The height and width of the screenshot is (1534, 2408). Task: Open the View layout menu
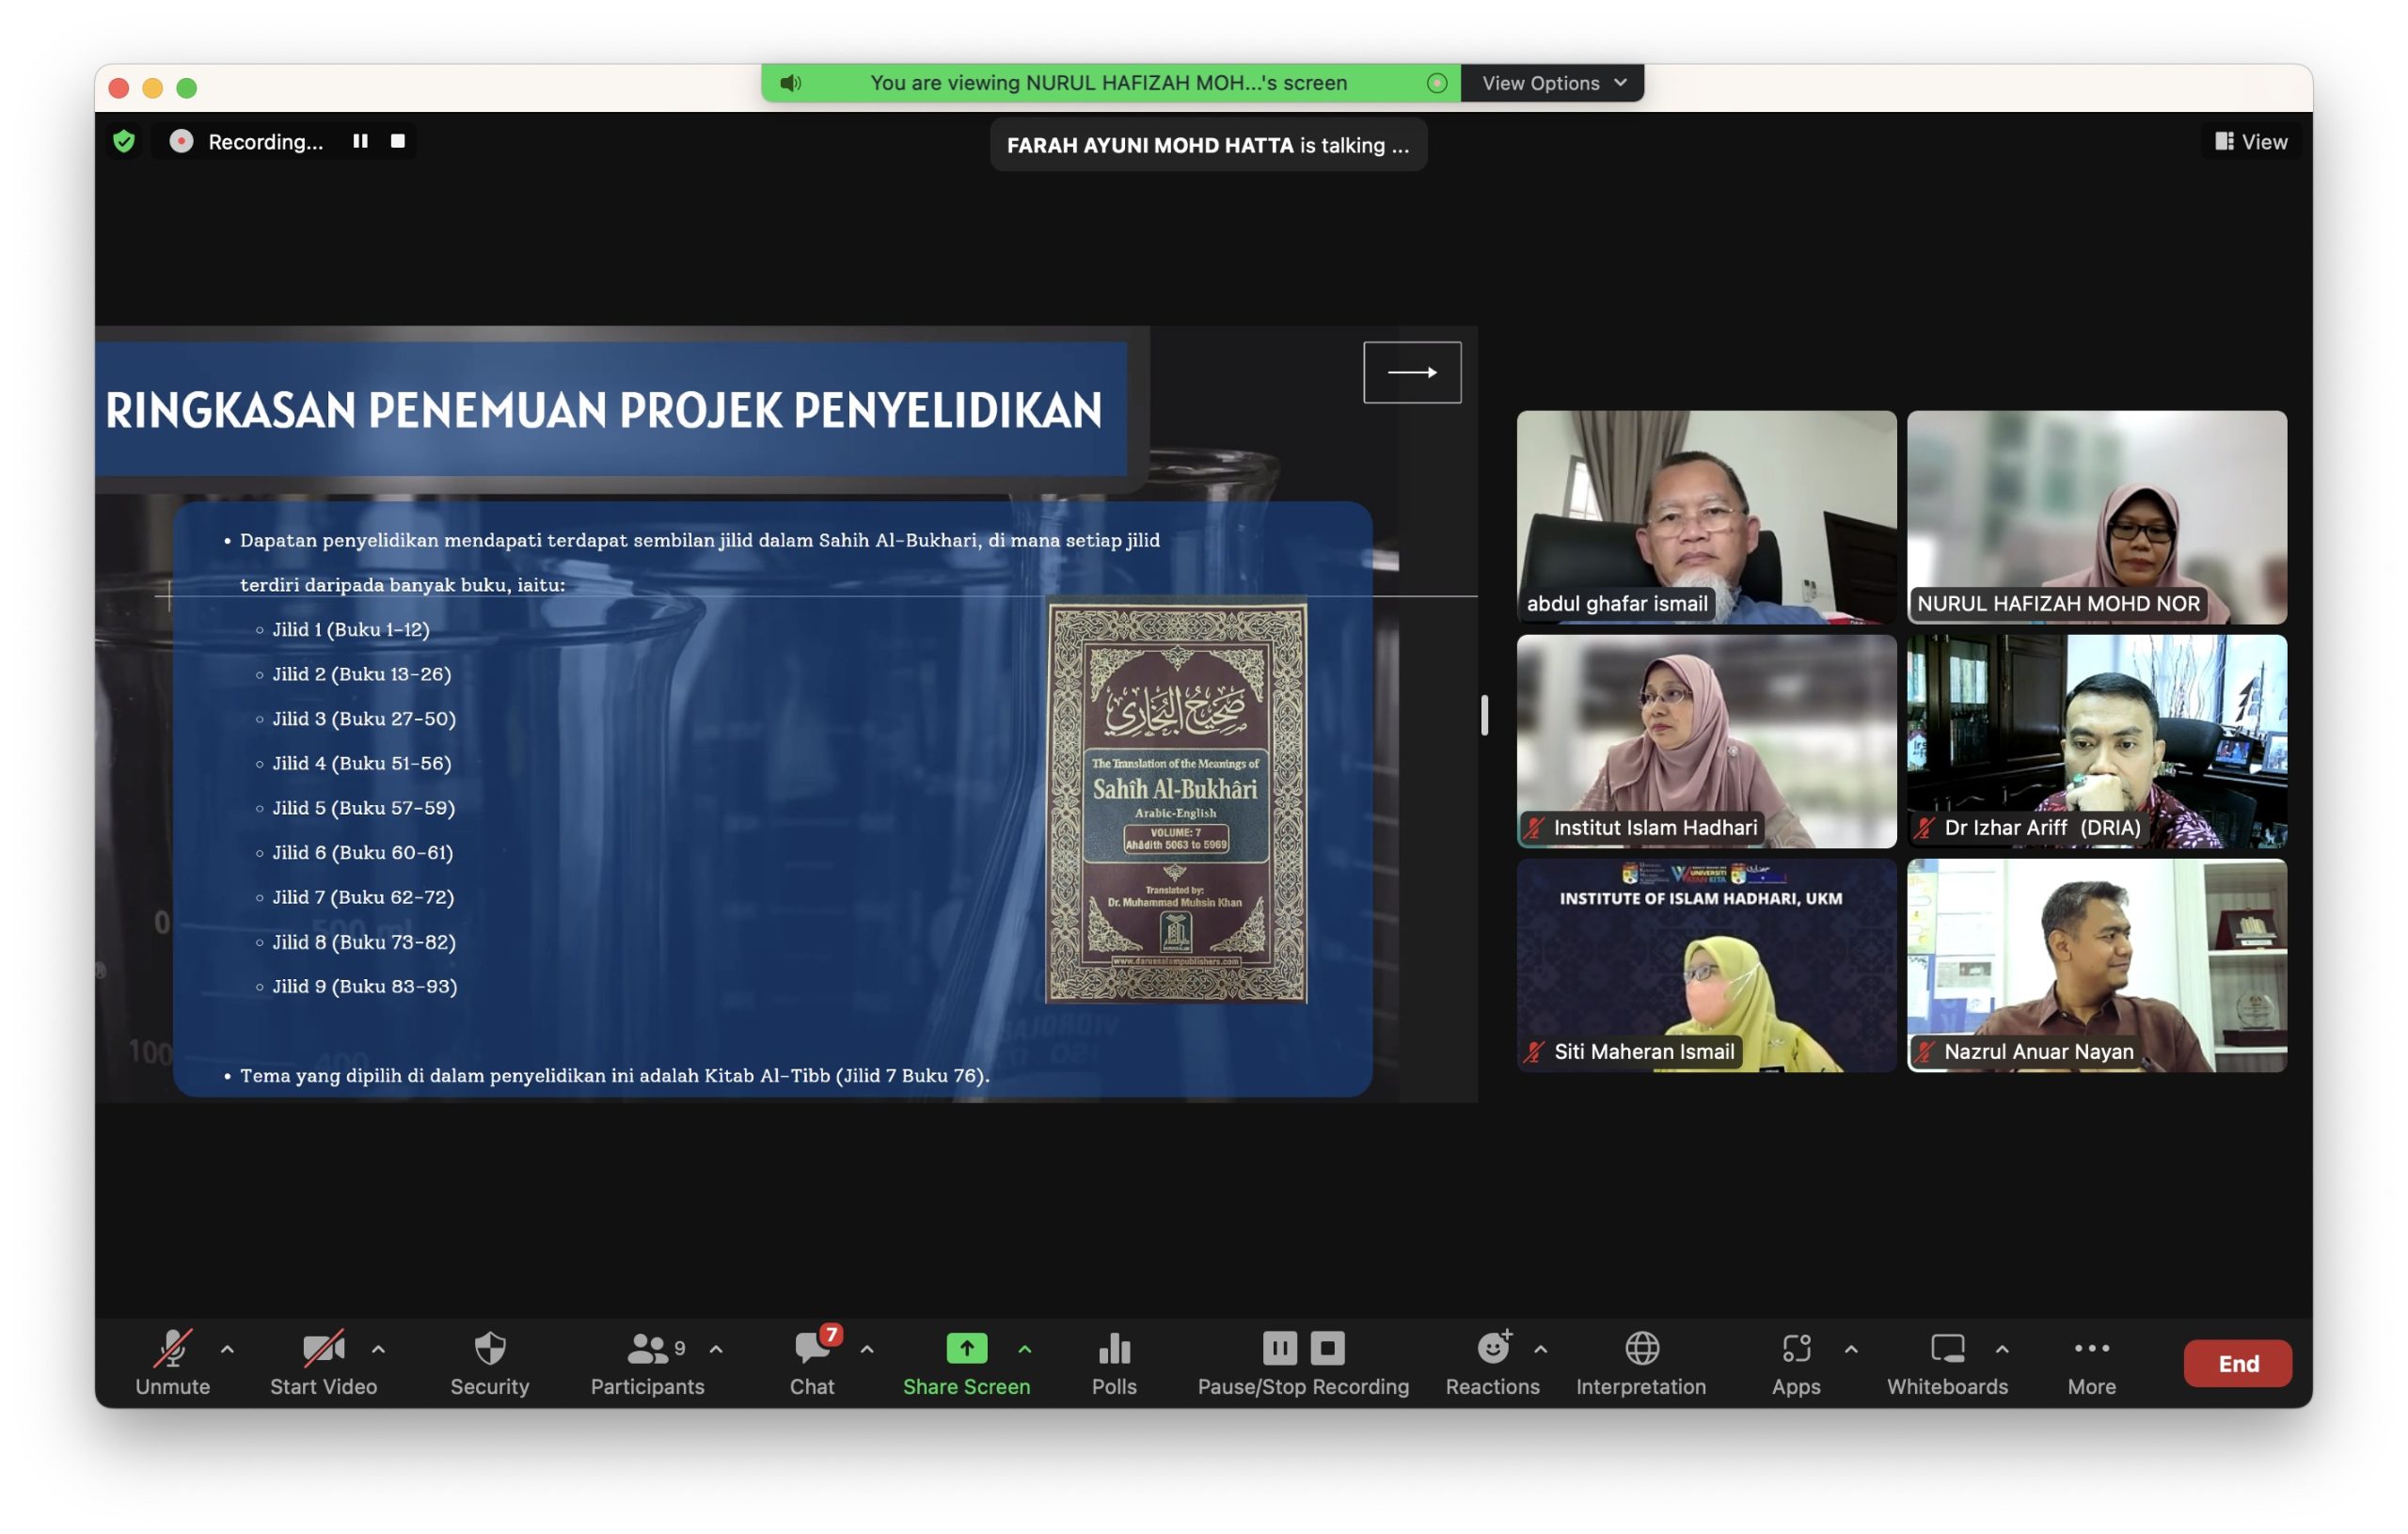[2250, 141]
